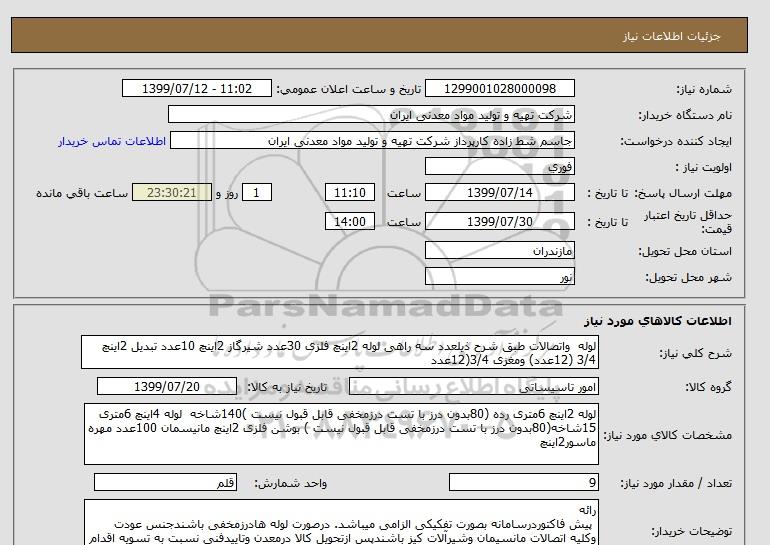
Task: Click the label تاریخ و ساعت اعلان عمومی
Action: (349, 89)
